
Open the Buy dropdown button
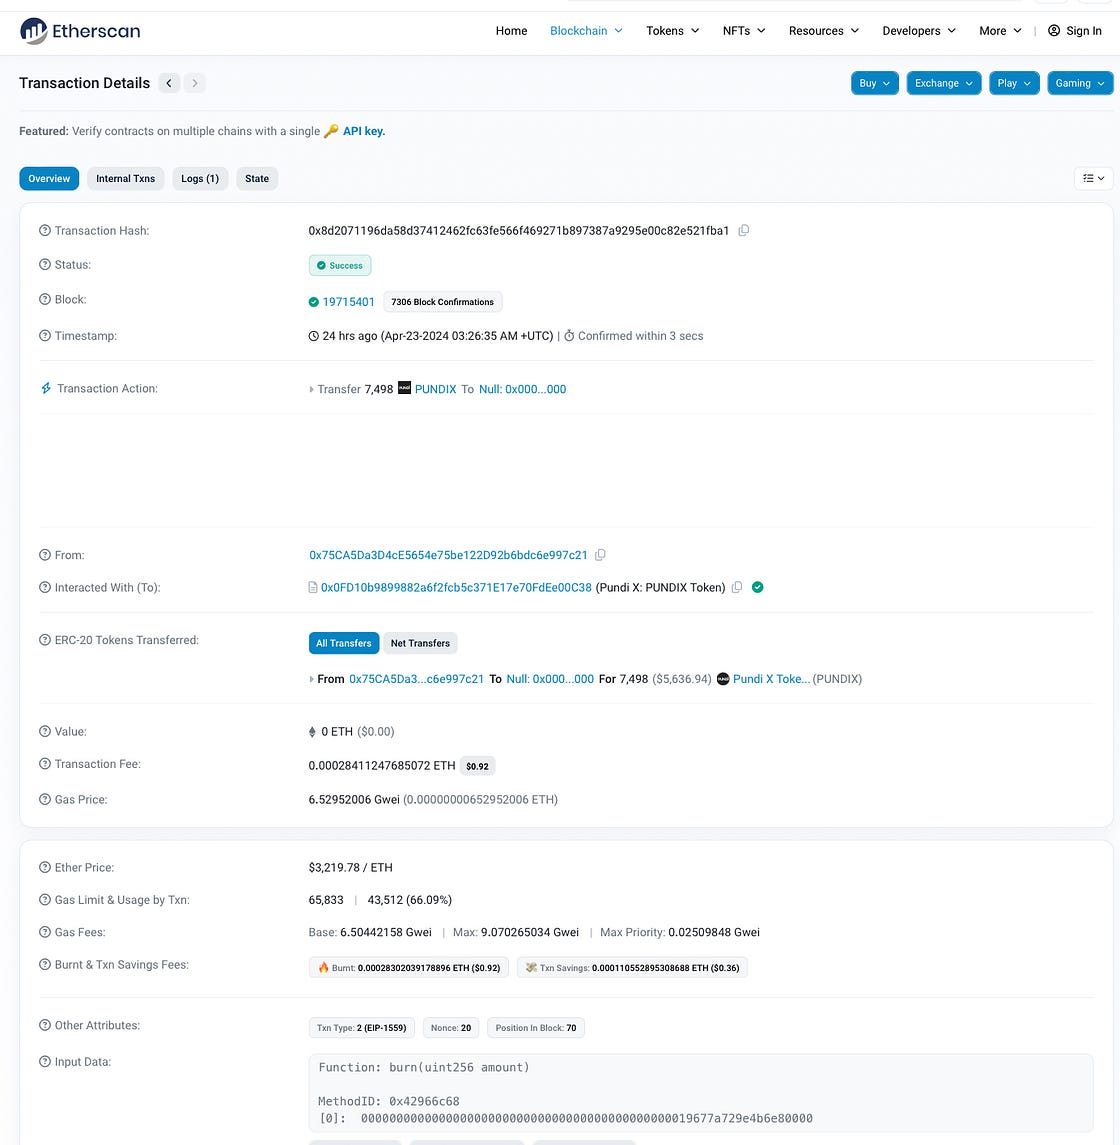pyautogui.click(x=874, y=83)
